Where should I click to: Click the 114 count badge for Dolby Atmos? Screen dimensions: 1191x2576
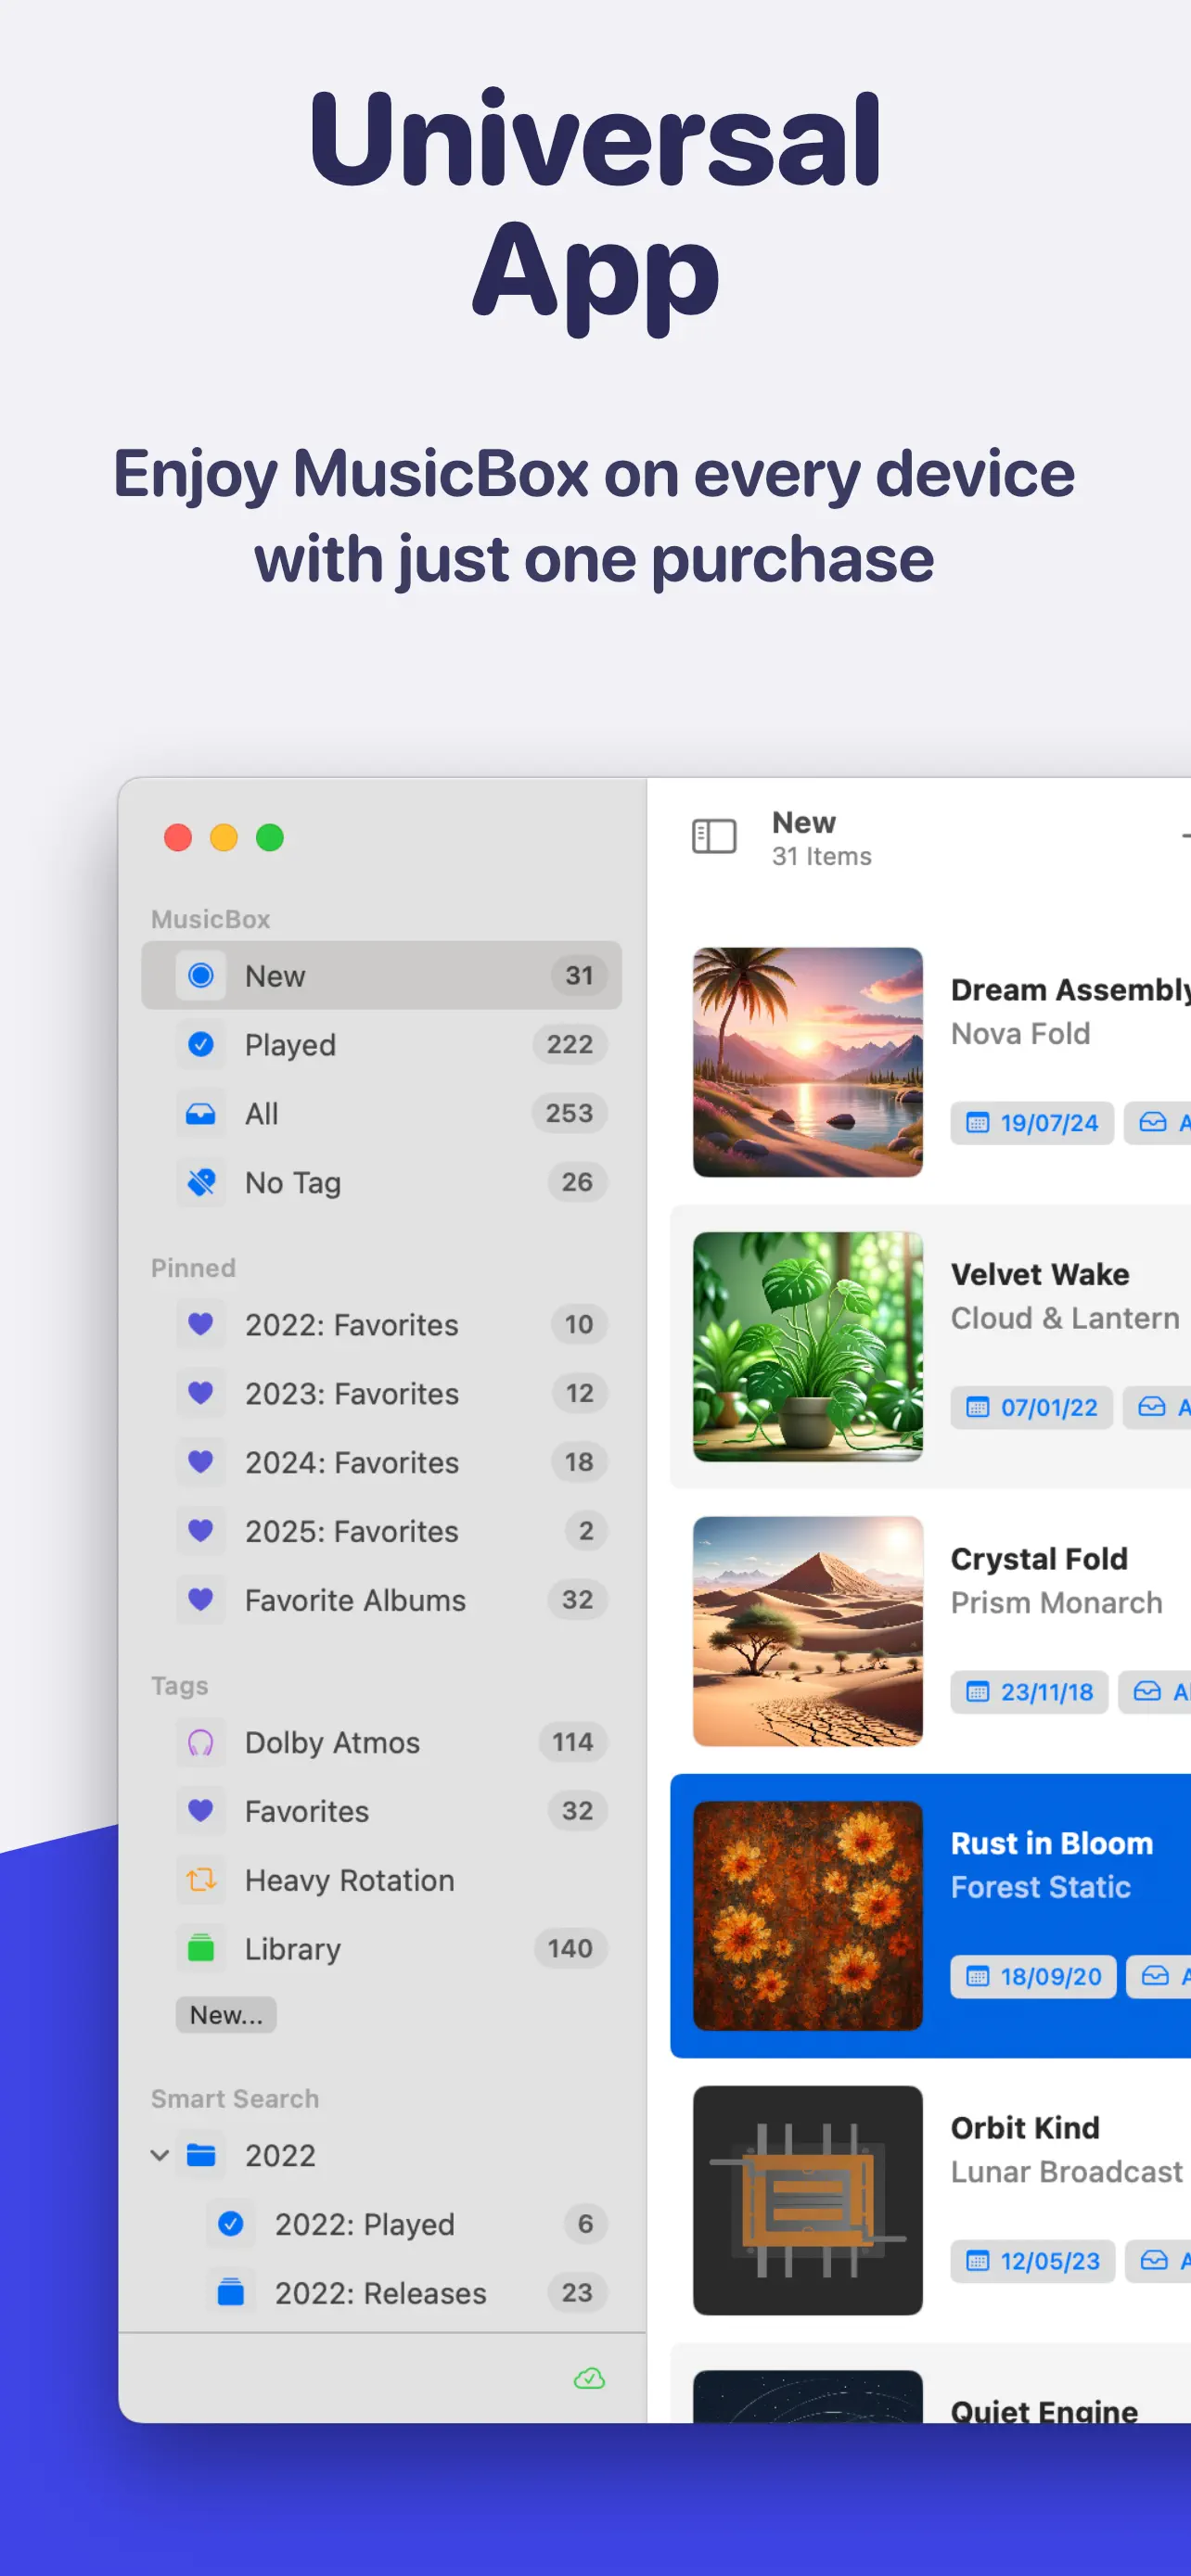tap(573, 1742)
